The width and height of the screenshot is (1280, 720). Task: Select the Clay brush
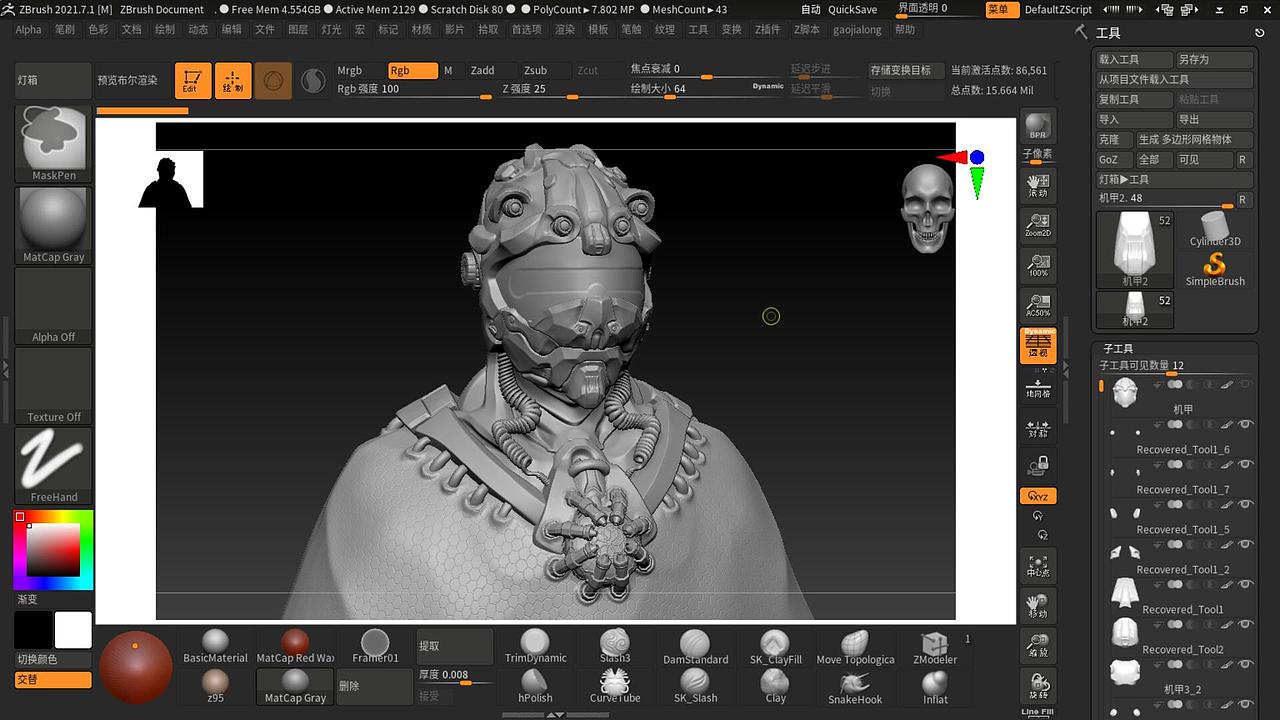(x=775, y=686)
